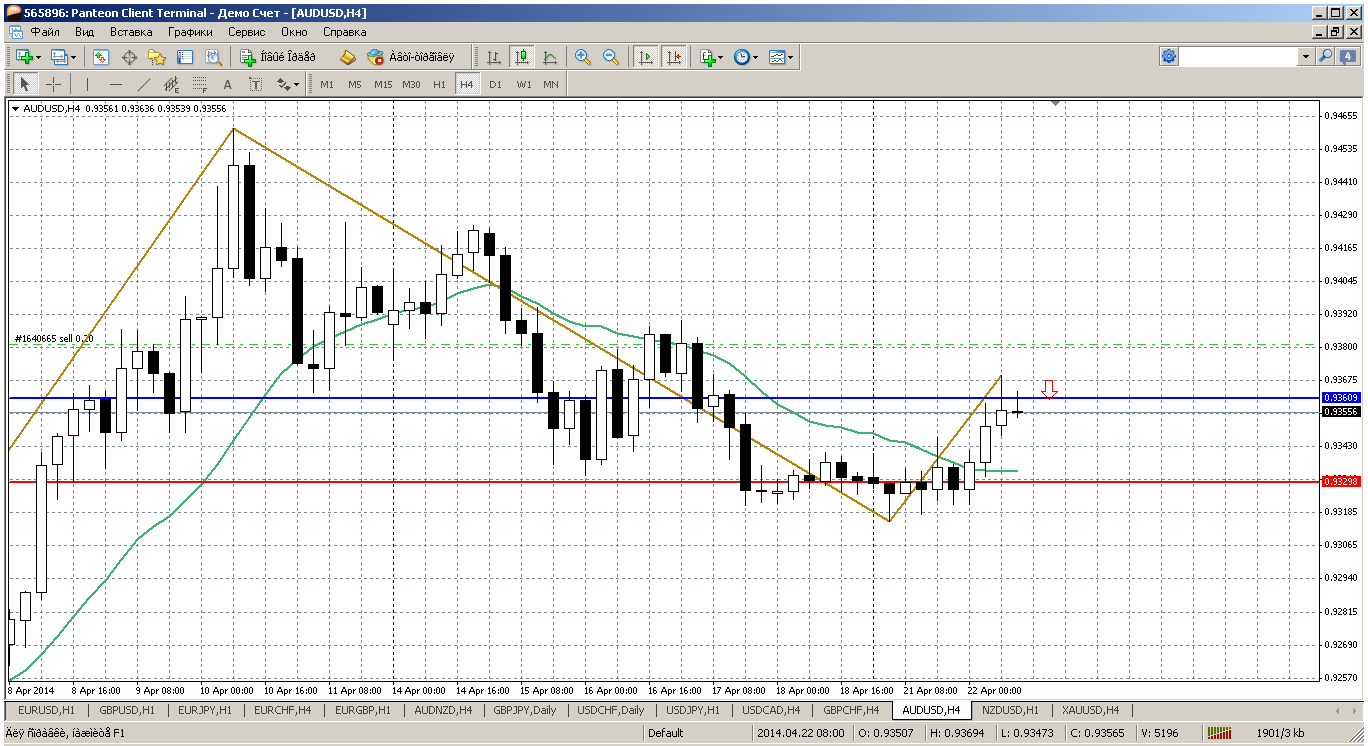Switch to D1 timeframe
This screenshot has height=746, width=1368.
coord(495,84)
